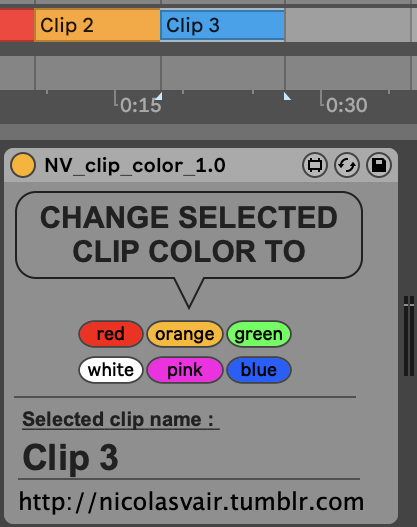Set clip color to red
The width and height of the screenshot is (417, 527).
tap(111, 334)
